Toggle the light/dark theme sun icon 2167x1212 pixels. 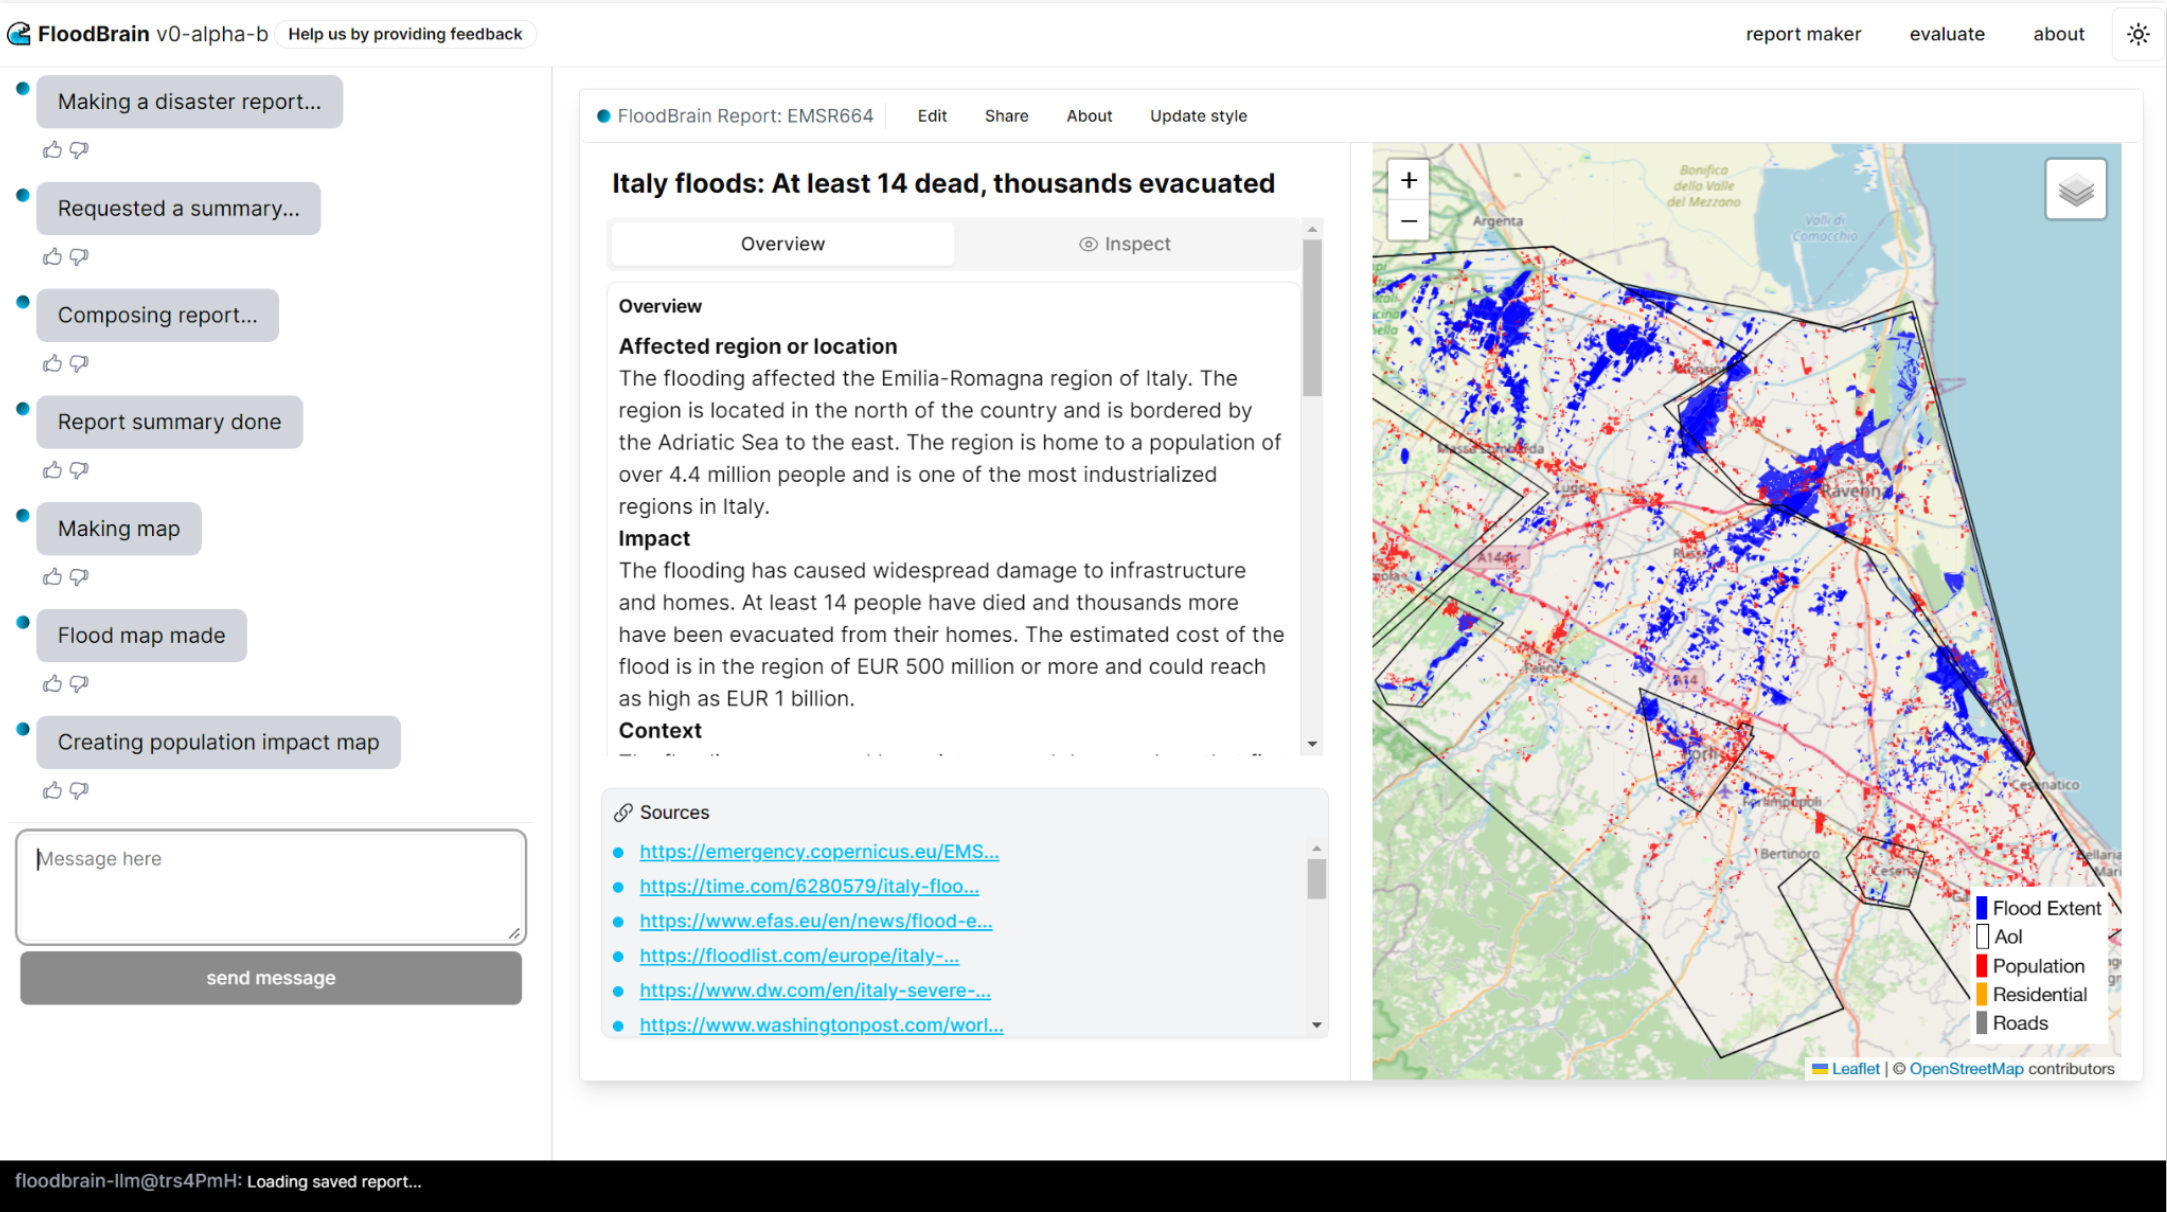[2138, 34]
